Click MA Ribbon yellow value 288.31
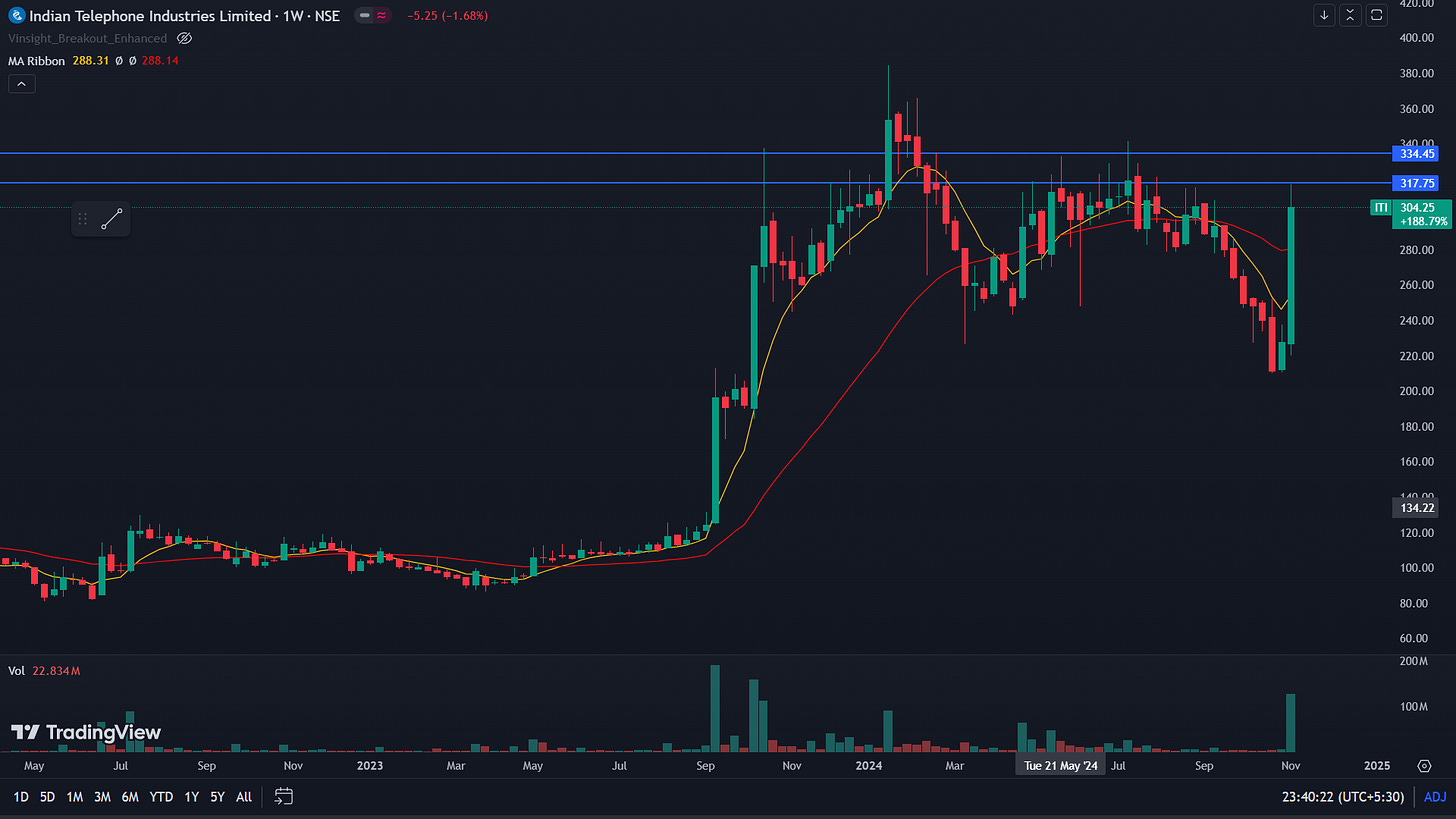This screenshot has height=819, width=1456. [91, 61]
